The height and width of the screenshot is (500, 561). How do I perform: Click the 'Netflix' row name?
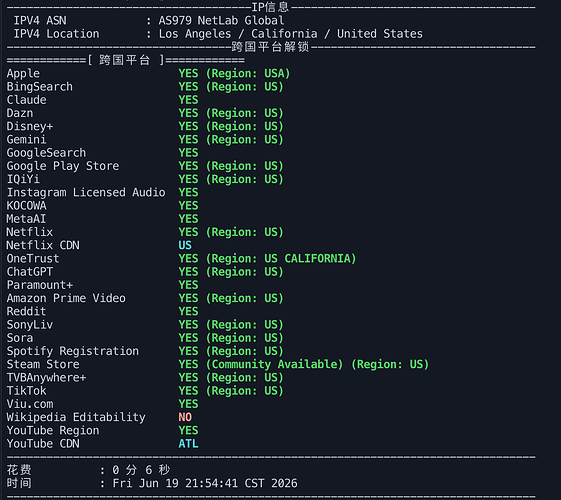pyautogui.click(x=30, y=232)
